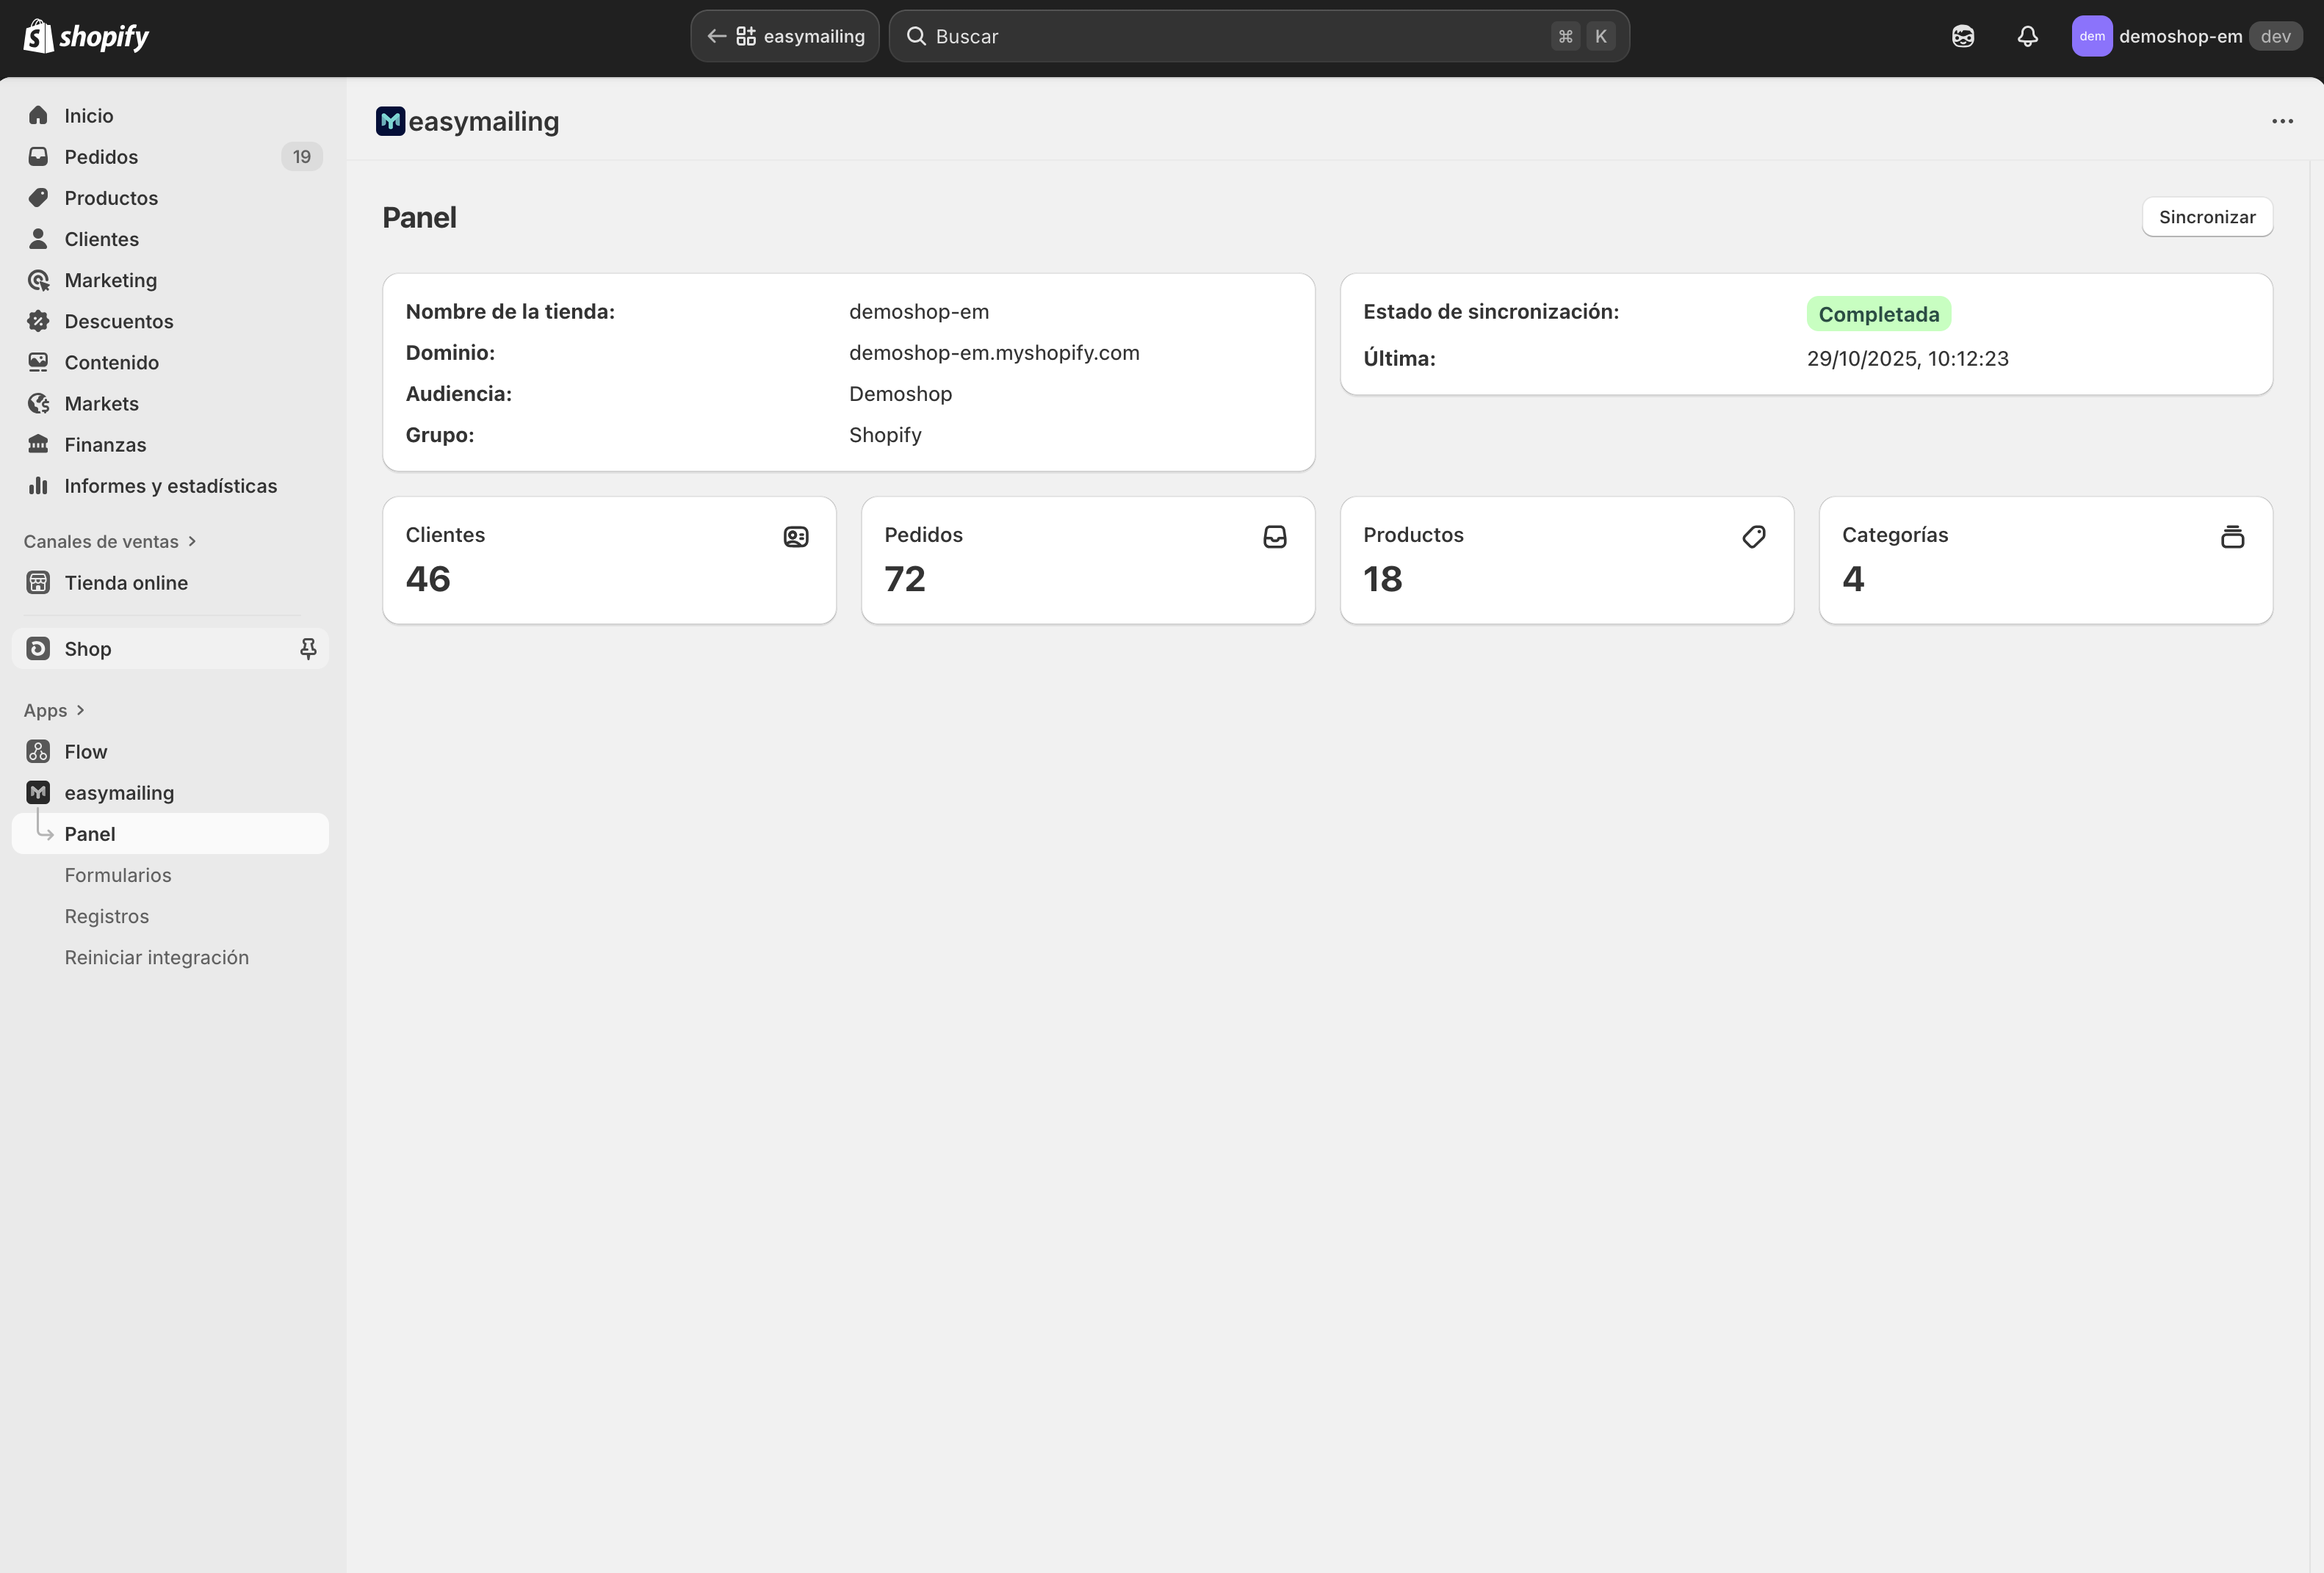The image size is (2324, 1573).
Task: Click the dev badge in top bar
Action: pyautogui.click(x=2275, y=36)
